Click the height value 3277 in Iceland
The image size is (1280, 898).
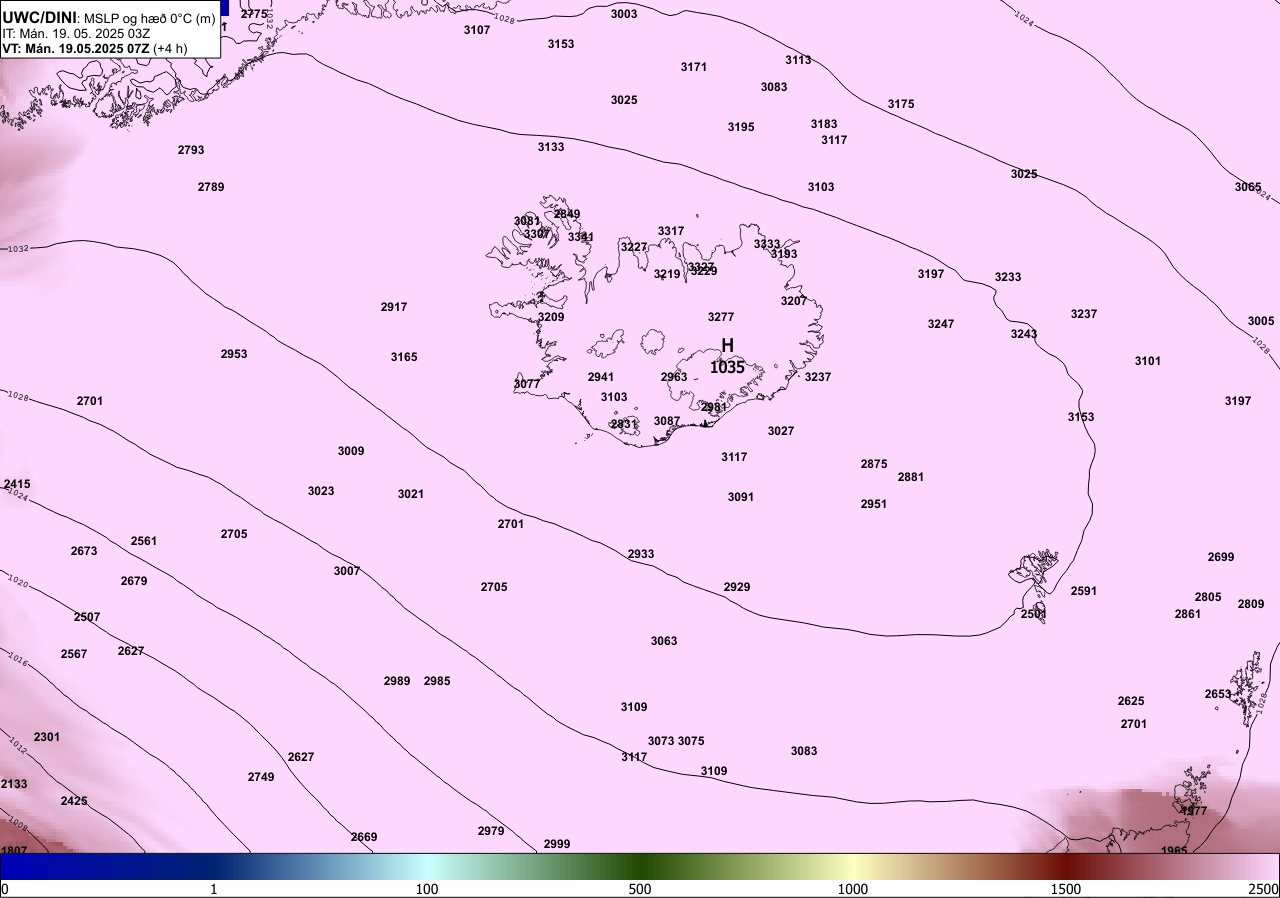point(721,317)
